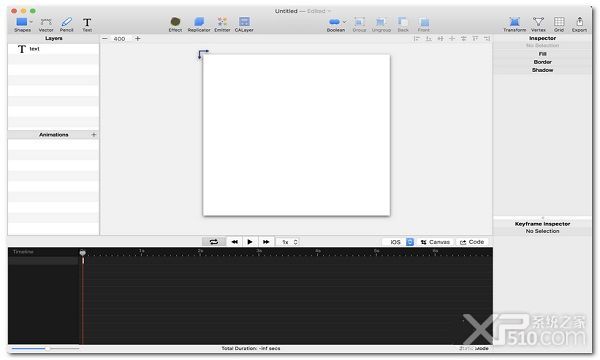Fast forward the animation

click(266, 242)
